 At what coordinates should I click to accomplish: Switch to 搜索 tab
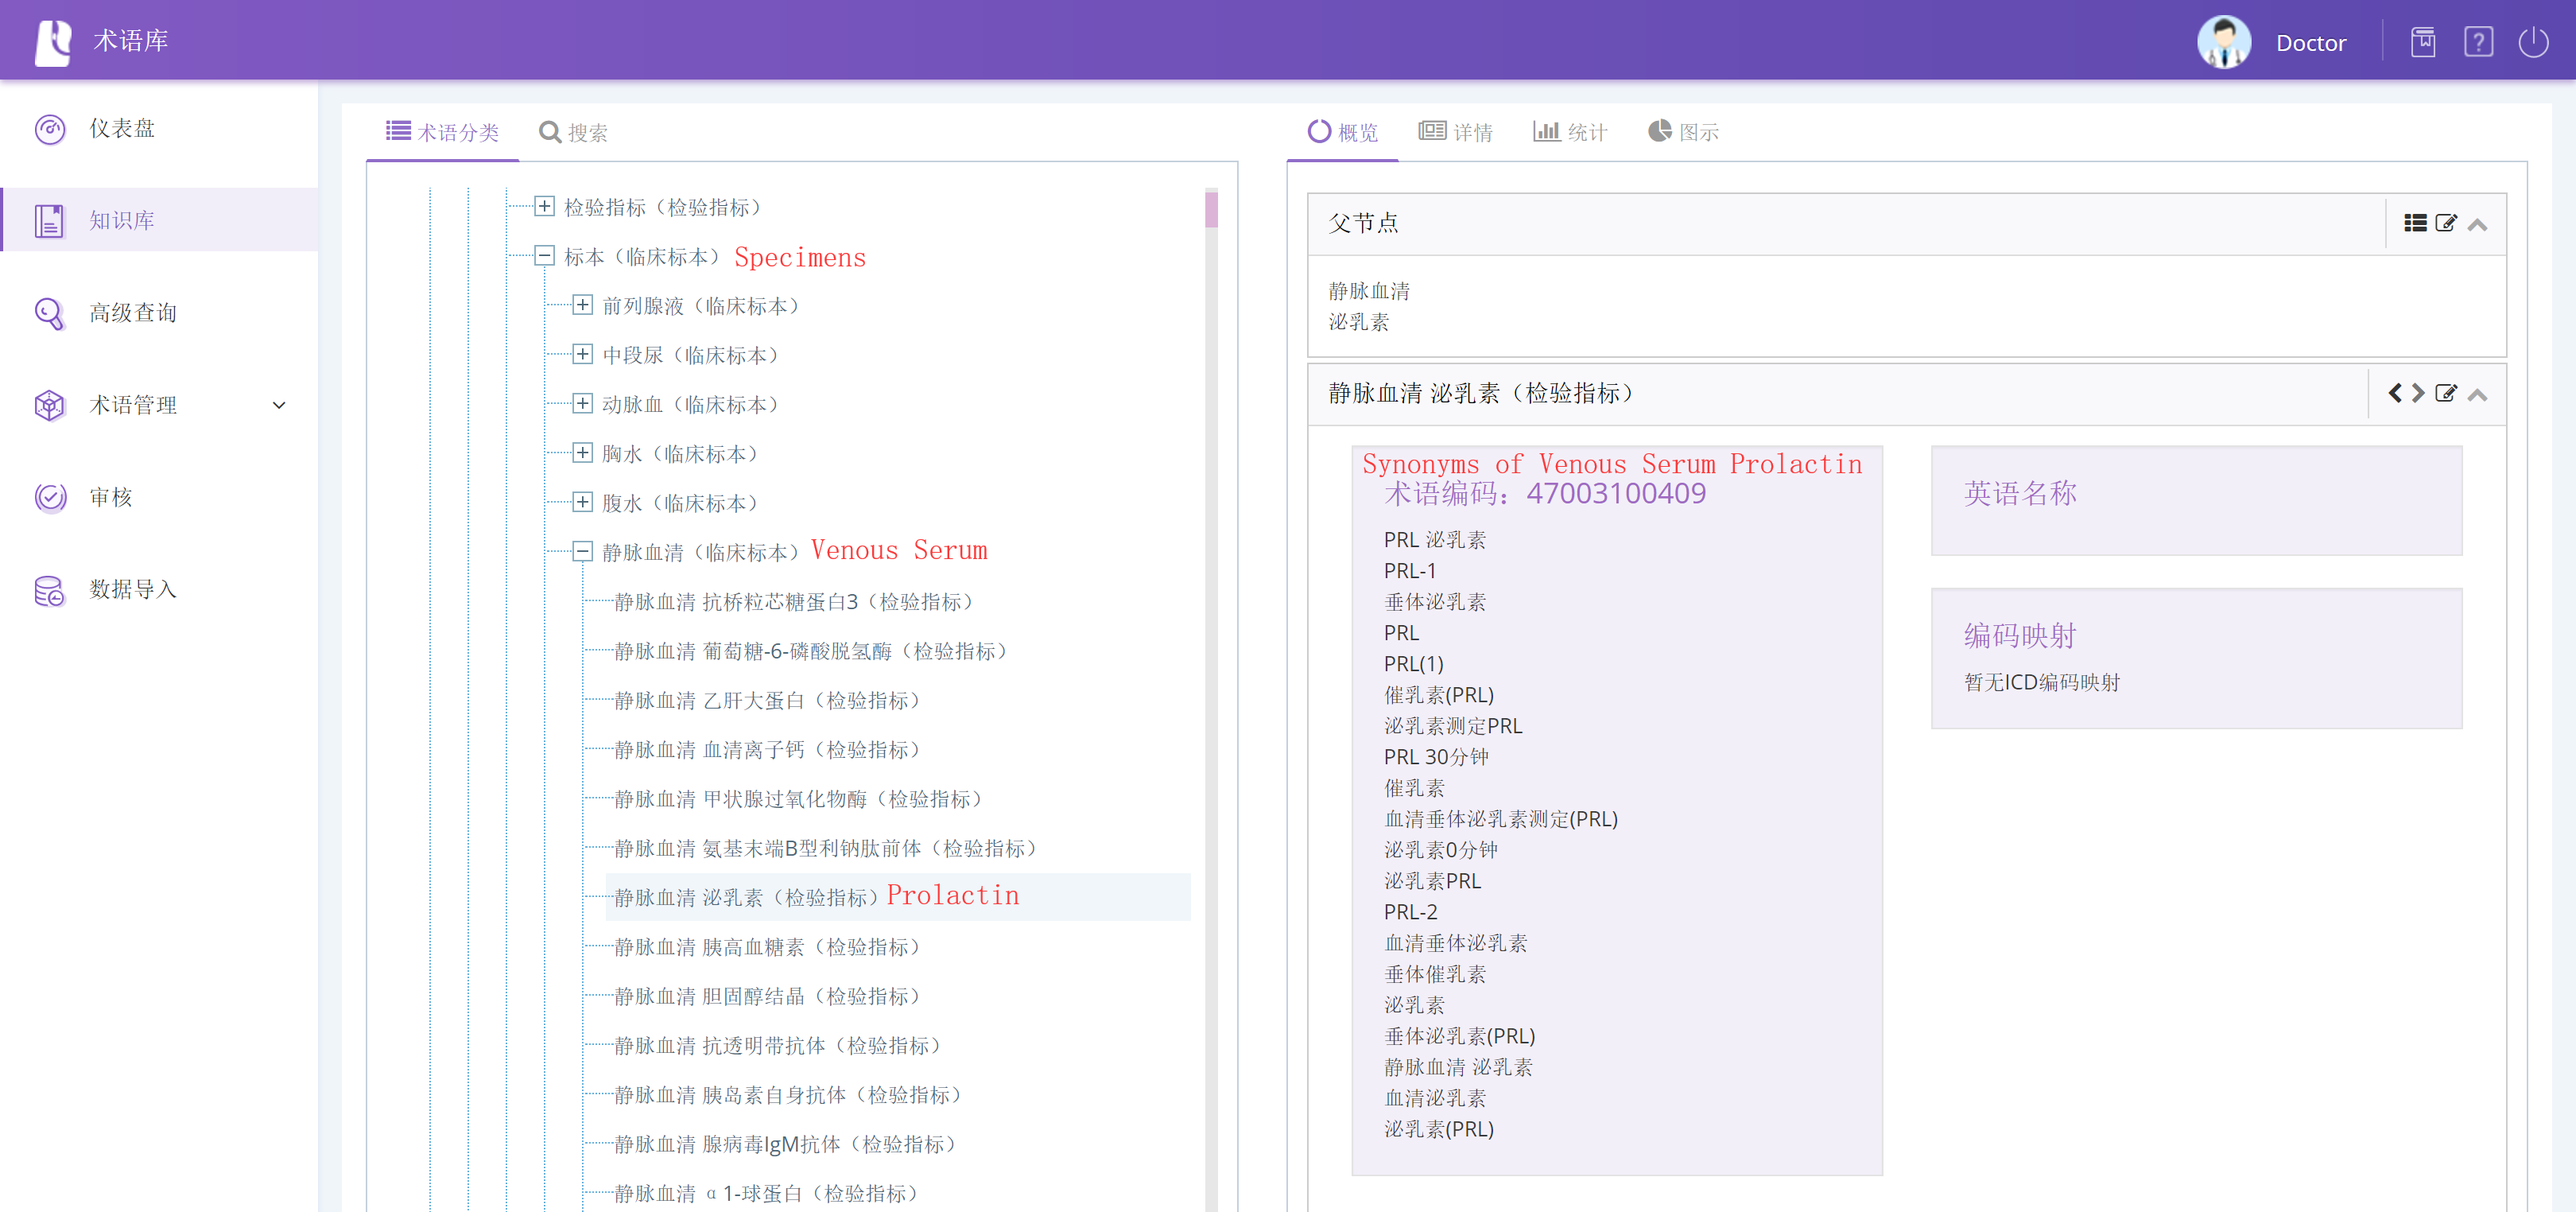[x=573, y=132]
